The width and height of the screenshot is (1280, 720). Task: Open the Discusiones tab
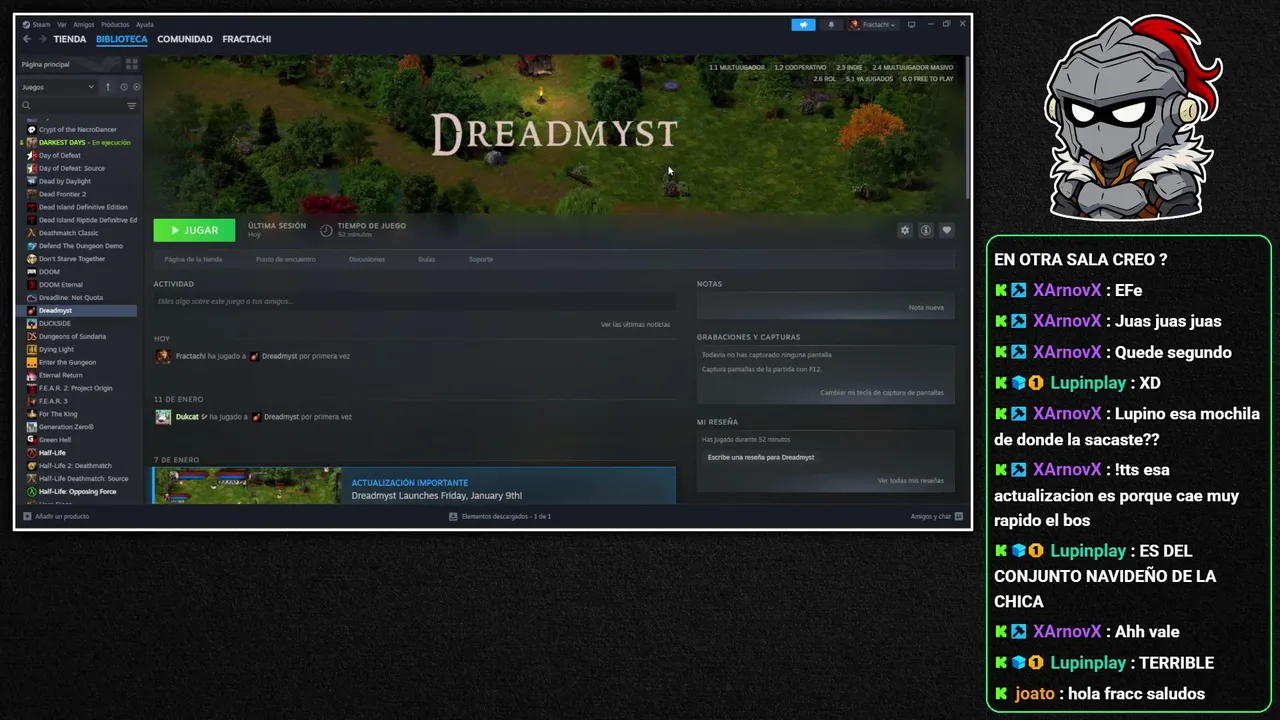coord(367,259)
